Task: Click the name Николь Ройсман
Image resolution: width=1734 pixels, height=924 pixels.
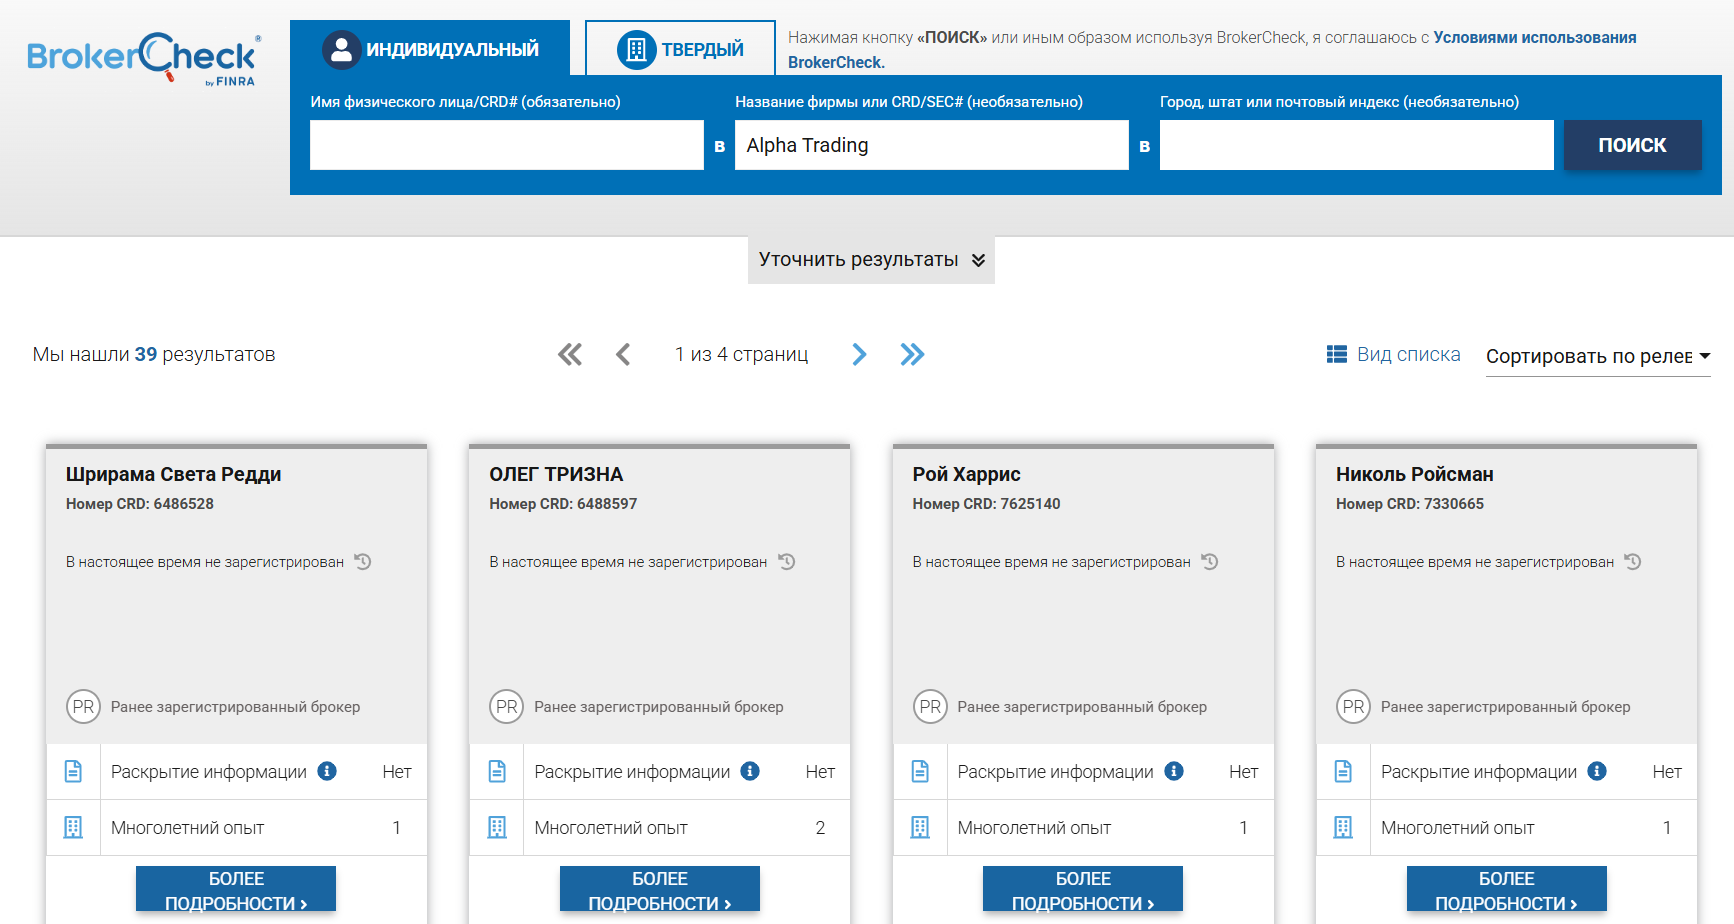Action: tap(1415, 474)
